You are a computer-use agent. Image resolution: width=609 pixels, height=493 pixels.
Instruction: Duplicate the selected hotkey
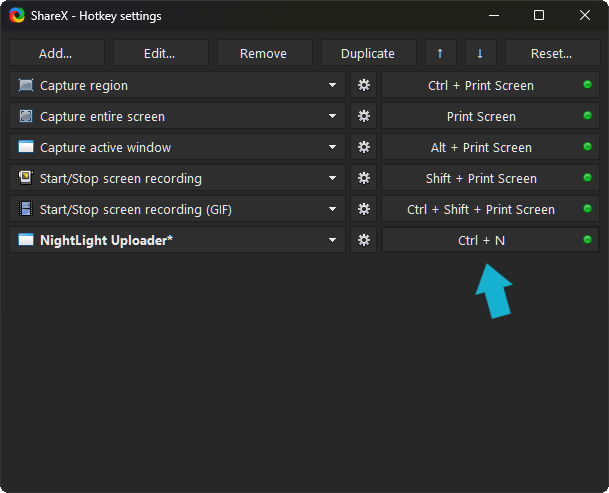pos(367,54)
